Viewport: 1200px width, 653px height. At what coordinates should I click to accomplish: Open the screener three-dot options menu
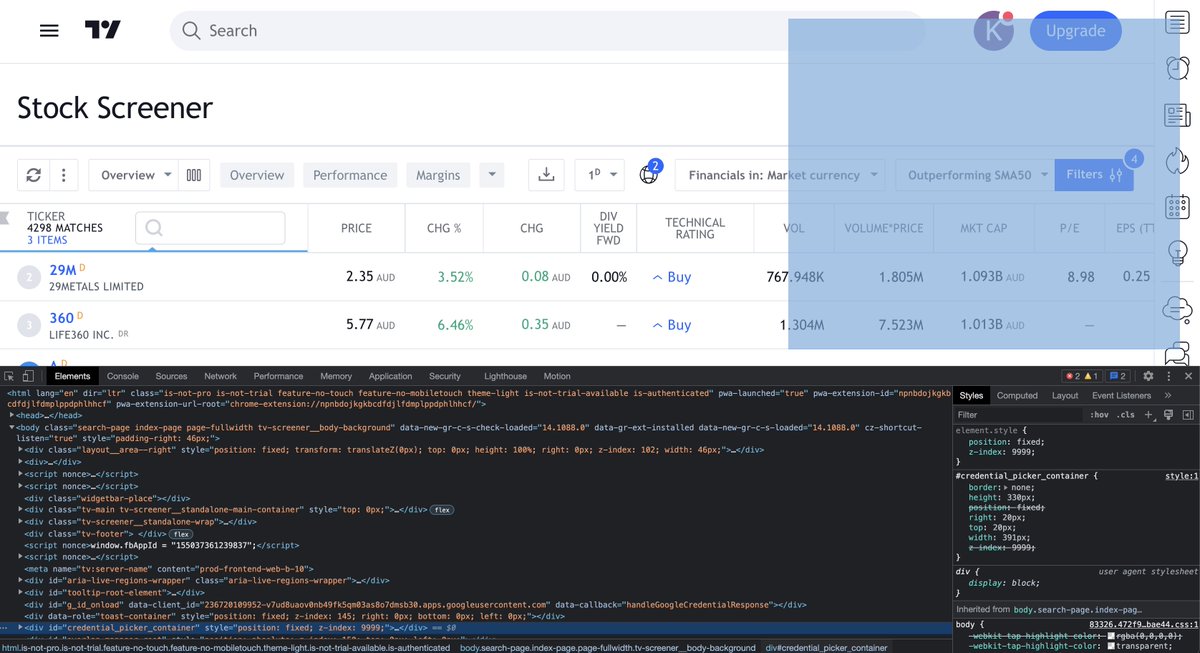63,175
